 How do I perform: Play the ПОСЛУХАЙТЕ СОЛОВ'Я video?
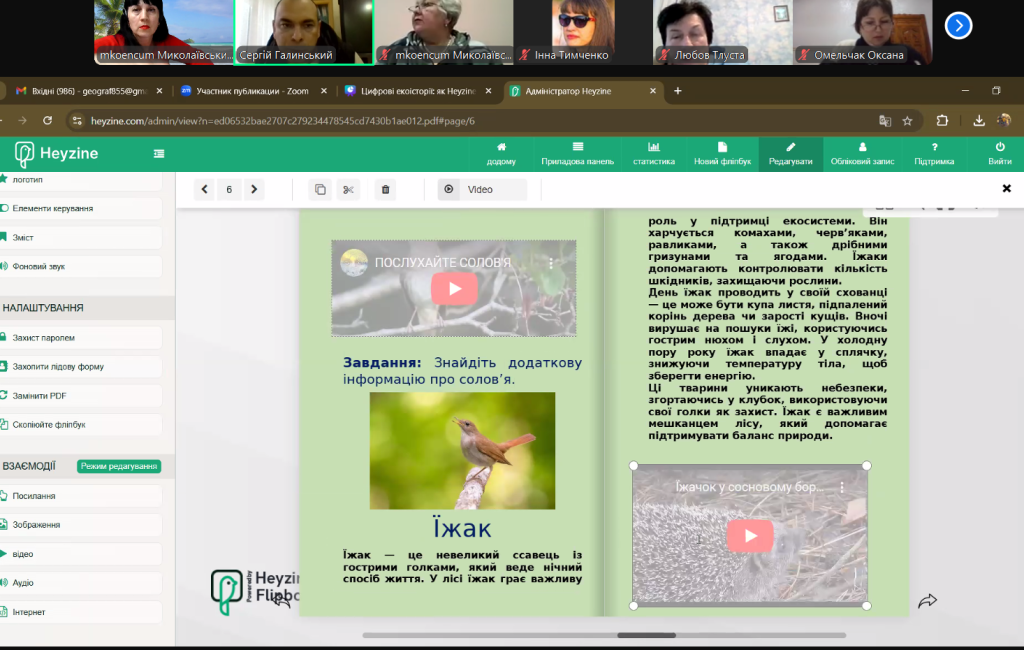point(454,289)
